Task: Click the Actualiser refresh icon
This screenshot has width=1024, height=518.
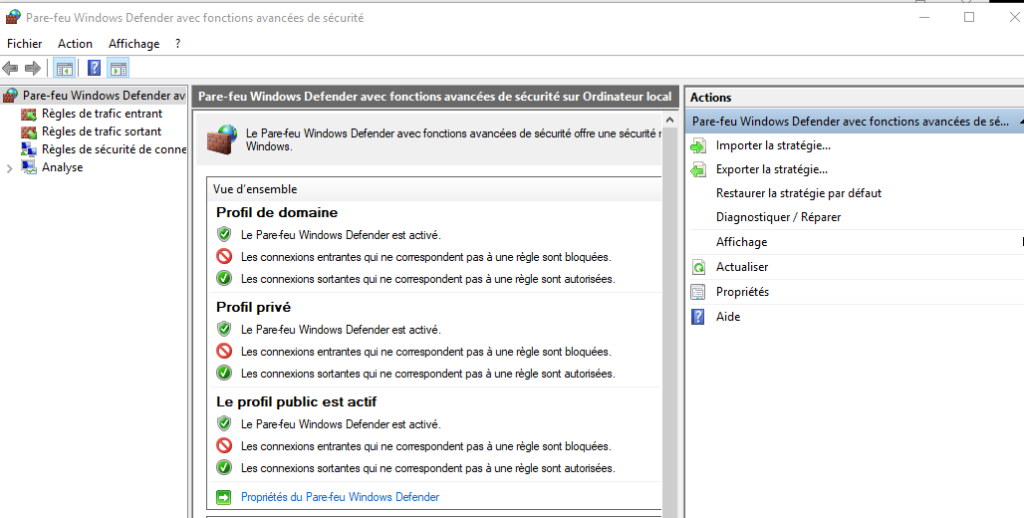Action: tap(698, 267)
